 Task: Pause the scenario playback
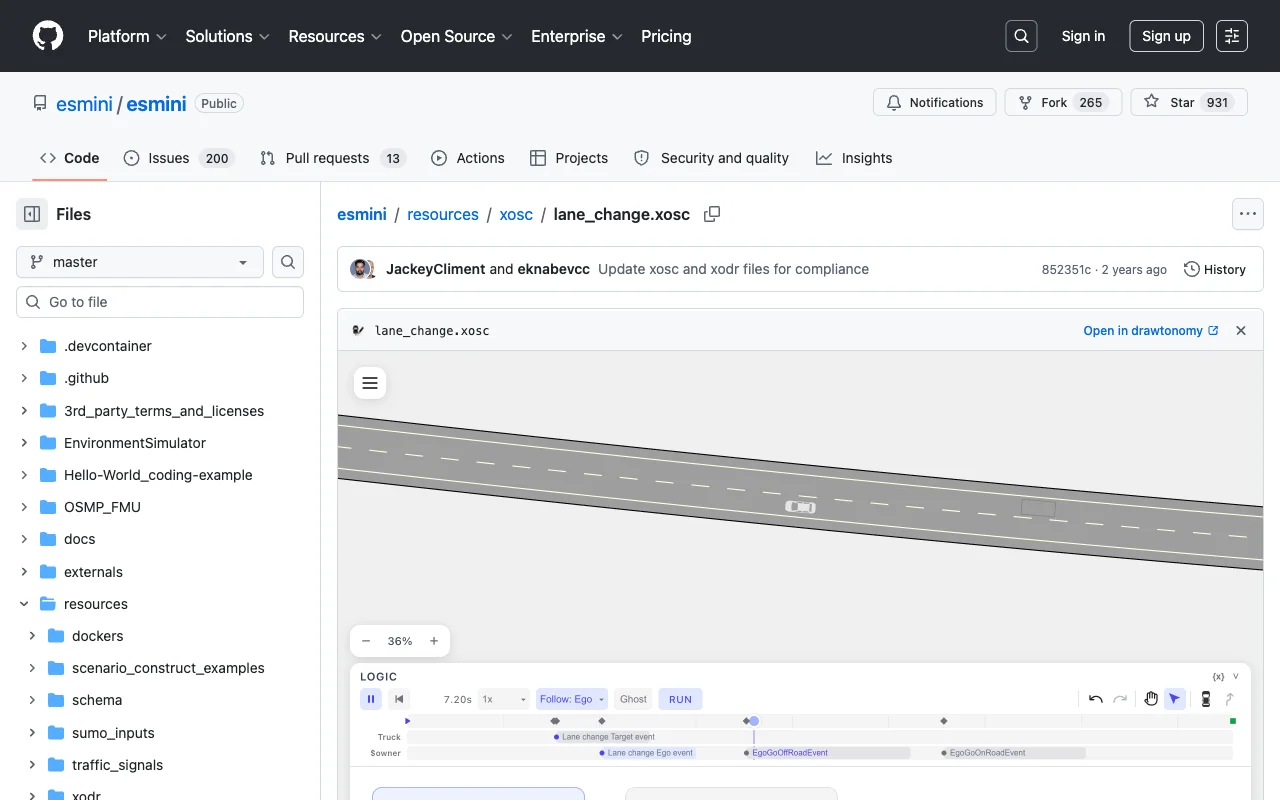click(x=371, y=699)
